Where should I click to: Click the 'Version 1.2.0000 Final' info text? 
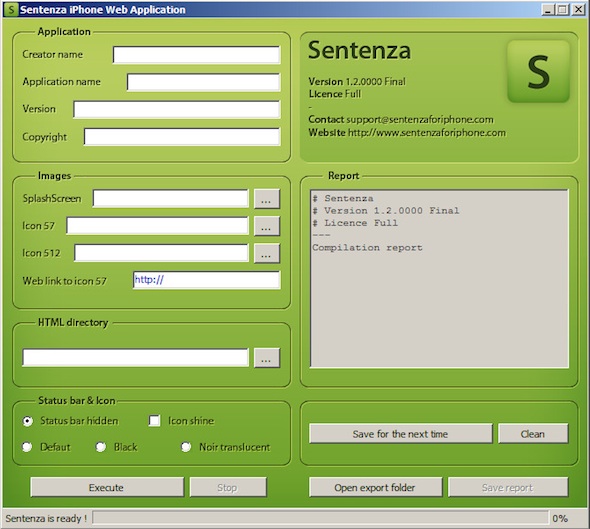[x=357, y=81]
